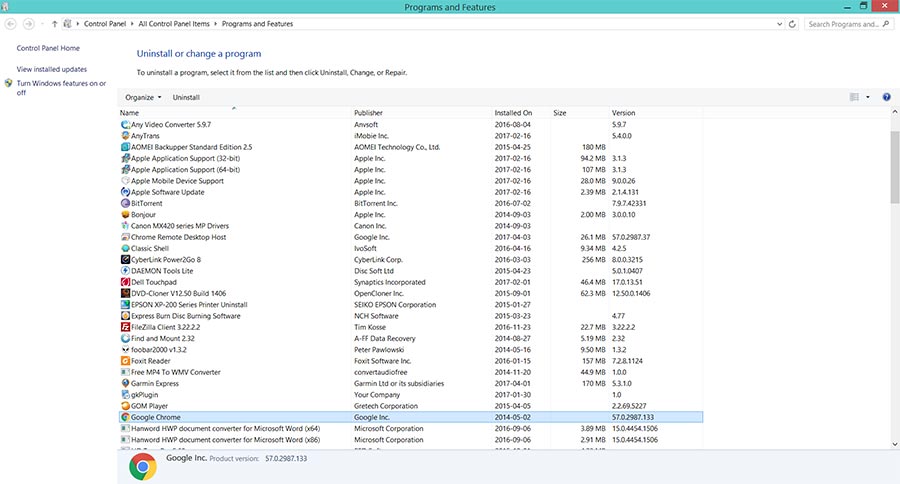Click the vertical scrollbar thumb
Viewport: 900px width, 484px height.
895,167
